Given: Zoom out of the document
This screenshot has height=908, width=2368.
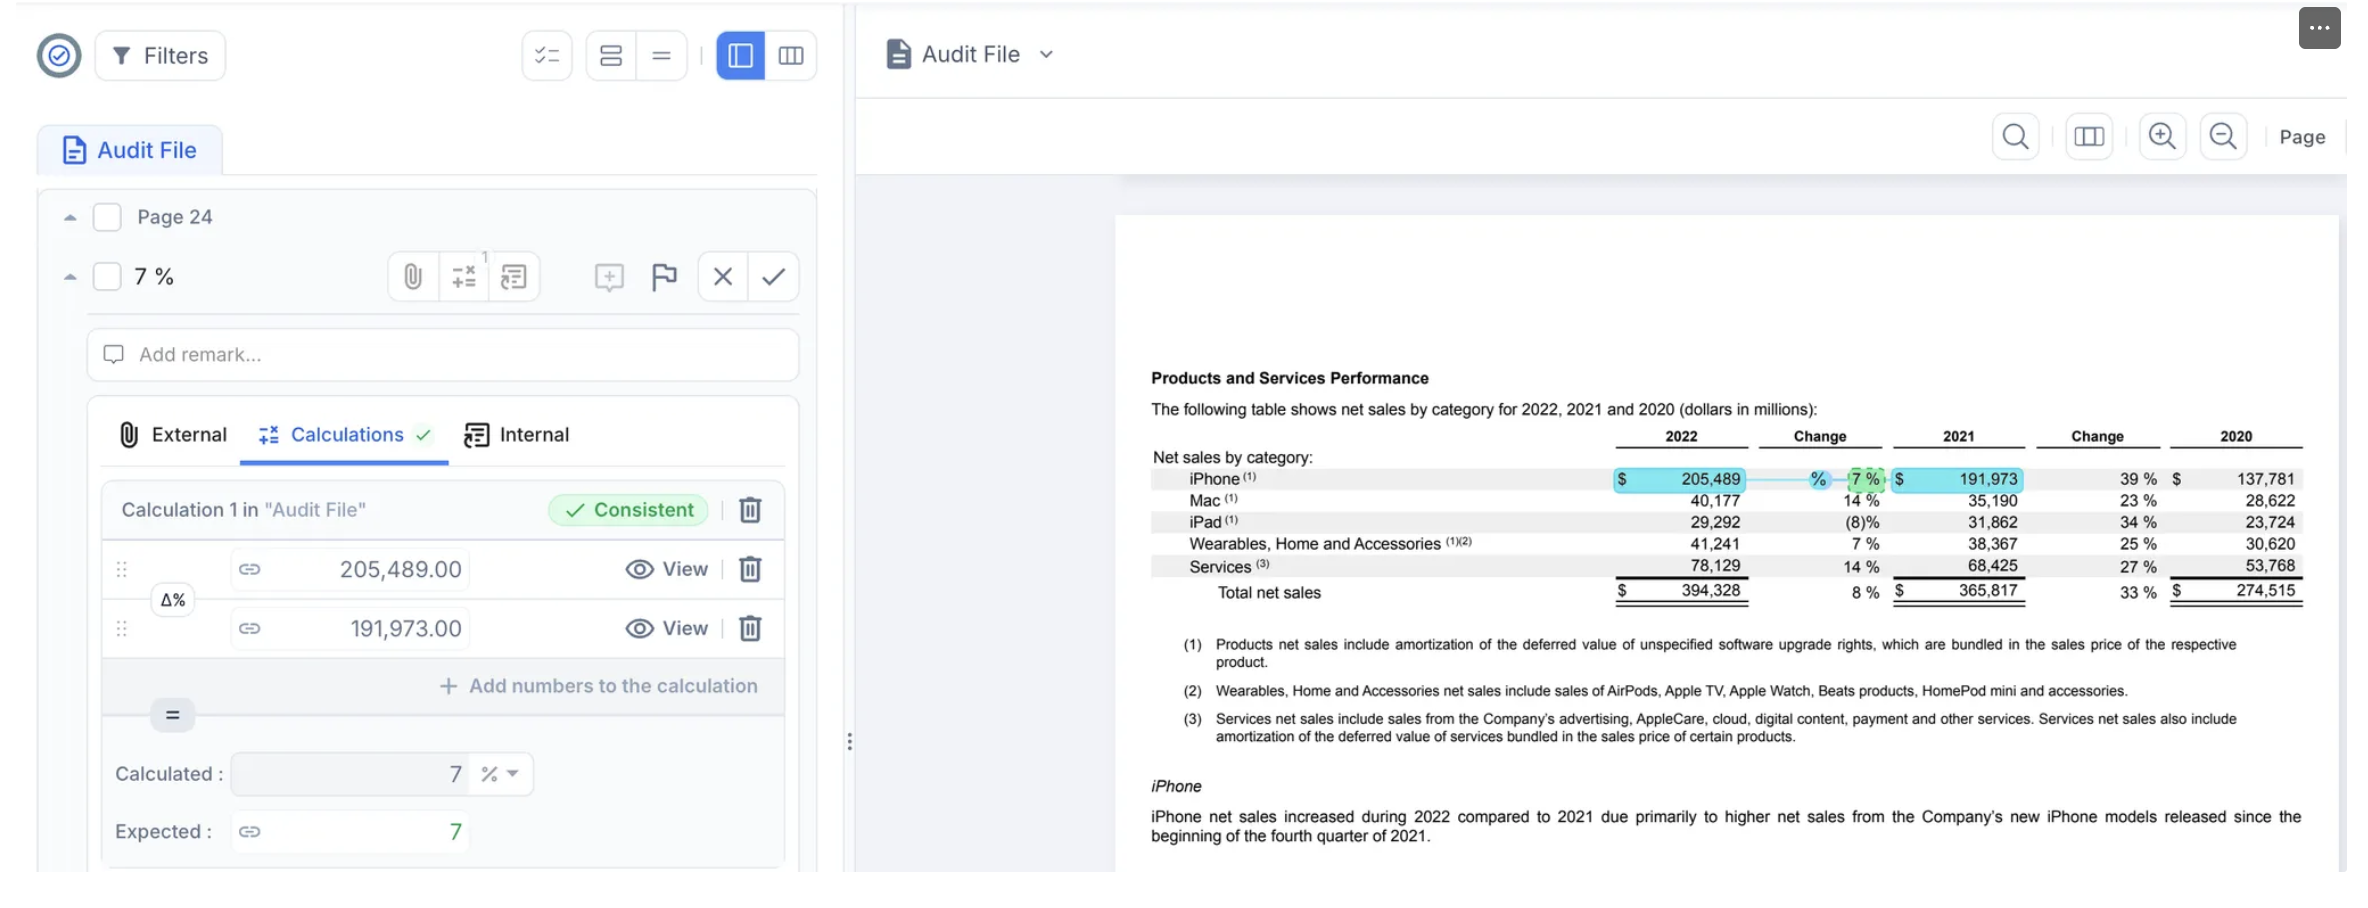Looking at the screenshot, I should point(2223,137).
